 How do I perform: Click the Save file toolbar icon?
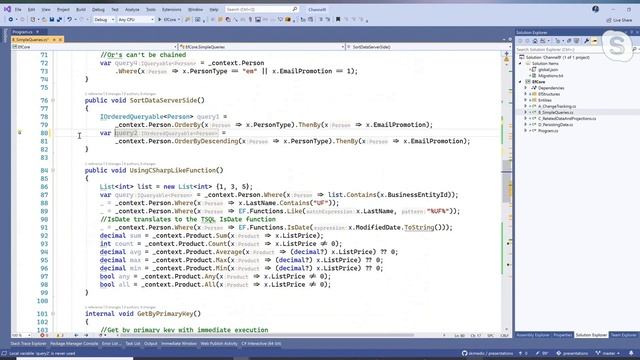52,20
